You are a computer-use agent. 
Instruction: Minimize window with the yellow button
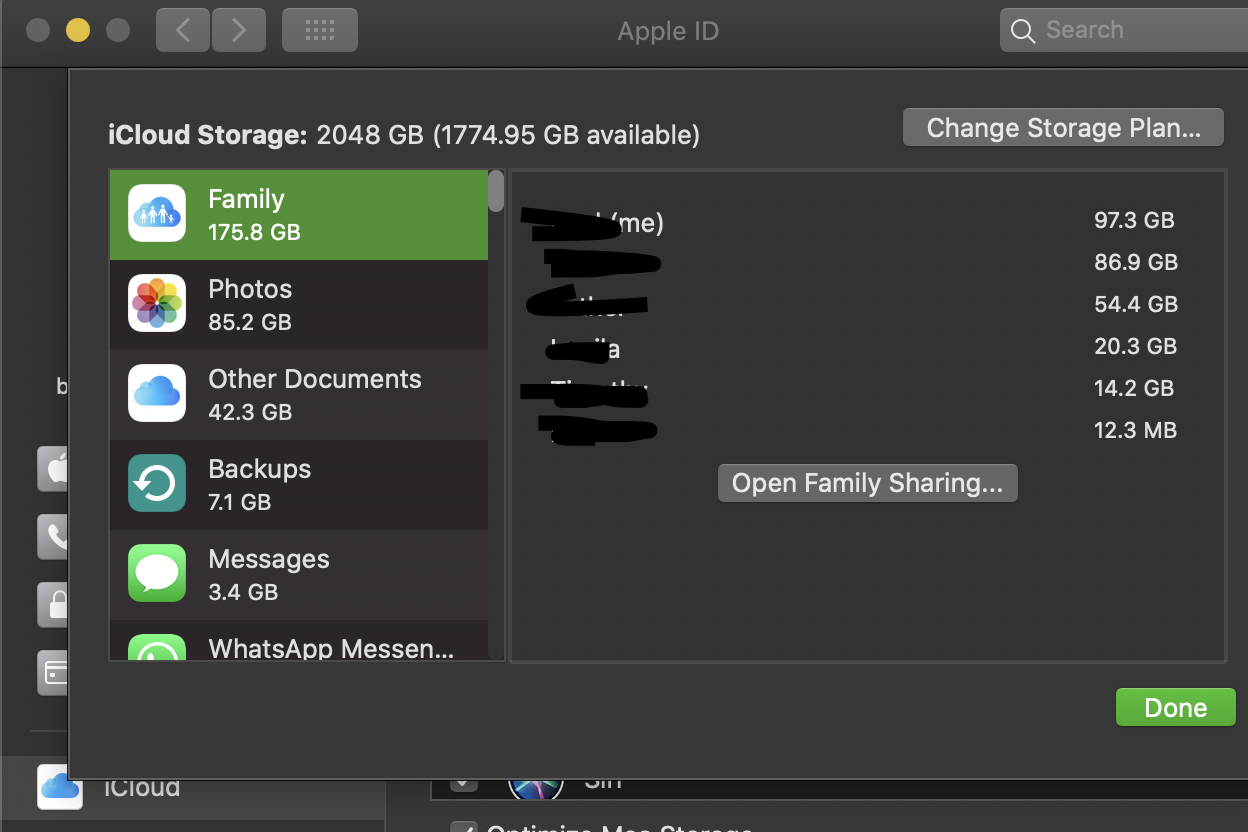coord(78,30)
